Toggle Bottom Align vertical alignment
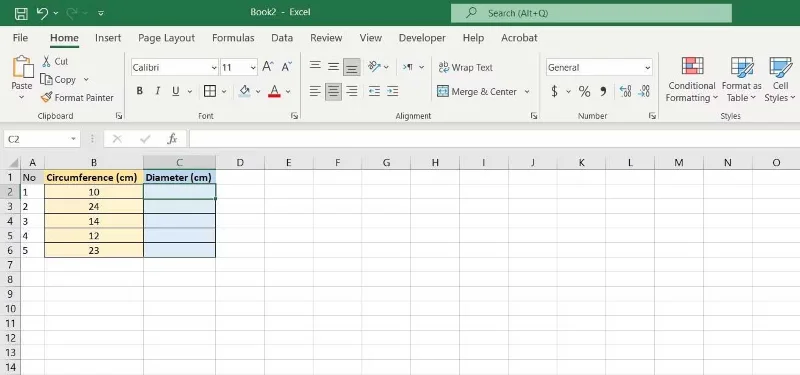The height and width of the screenshot is (375, 800). (352, 67)
